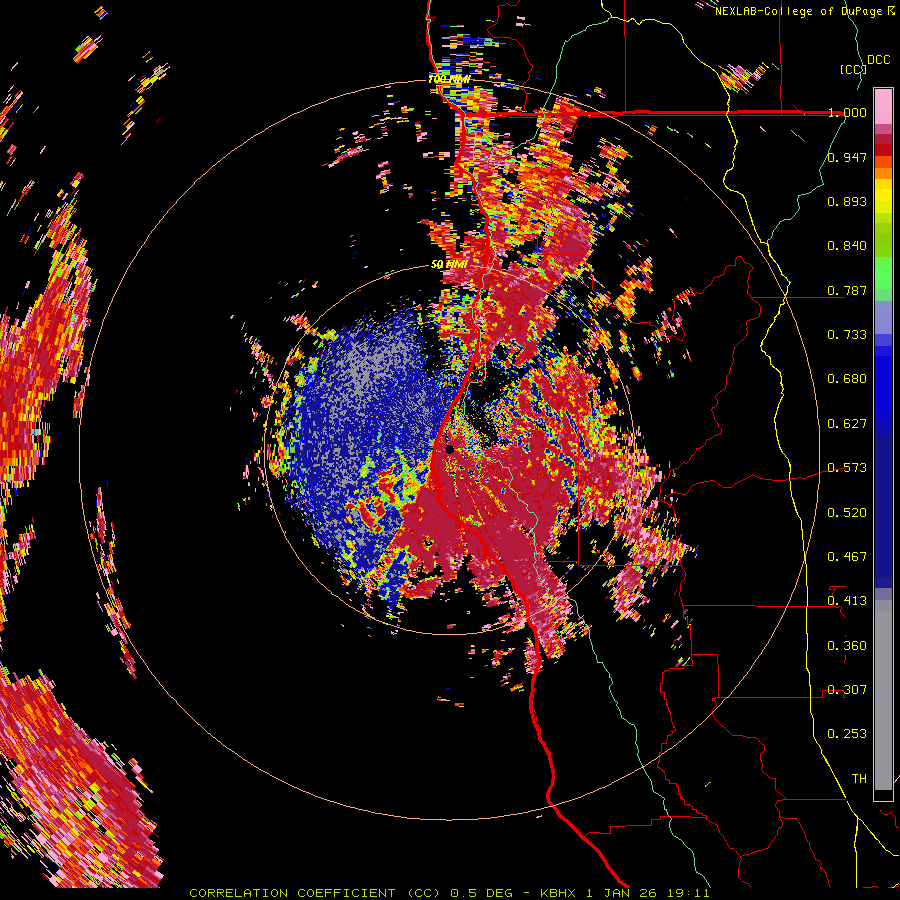Pick the light pink top segment of the color bar

click(883, 106)
